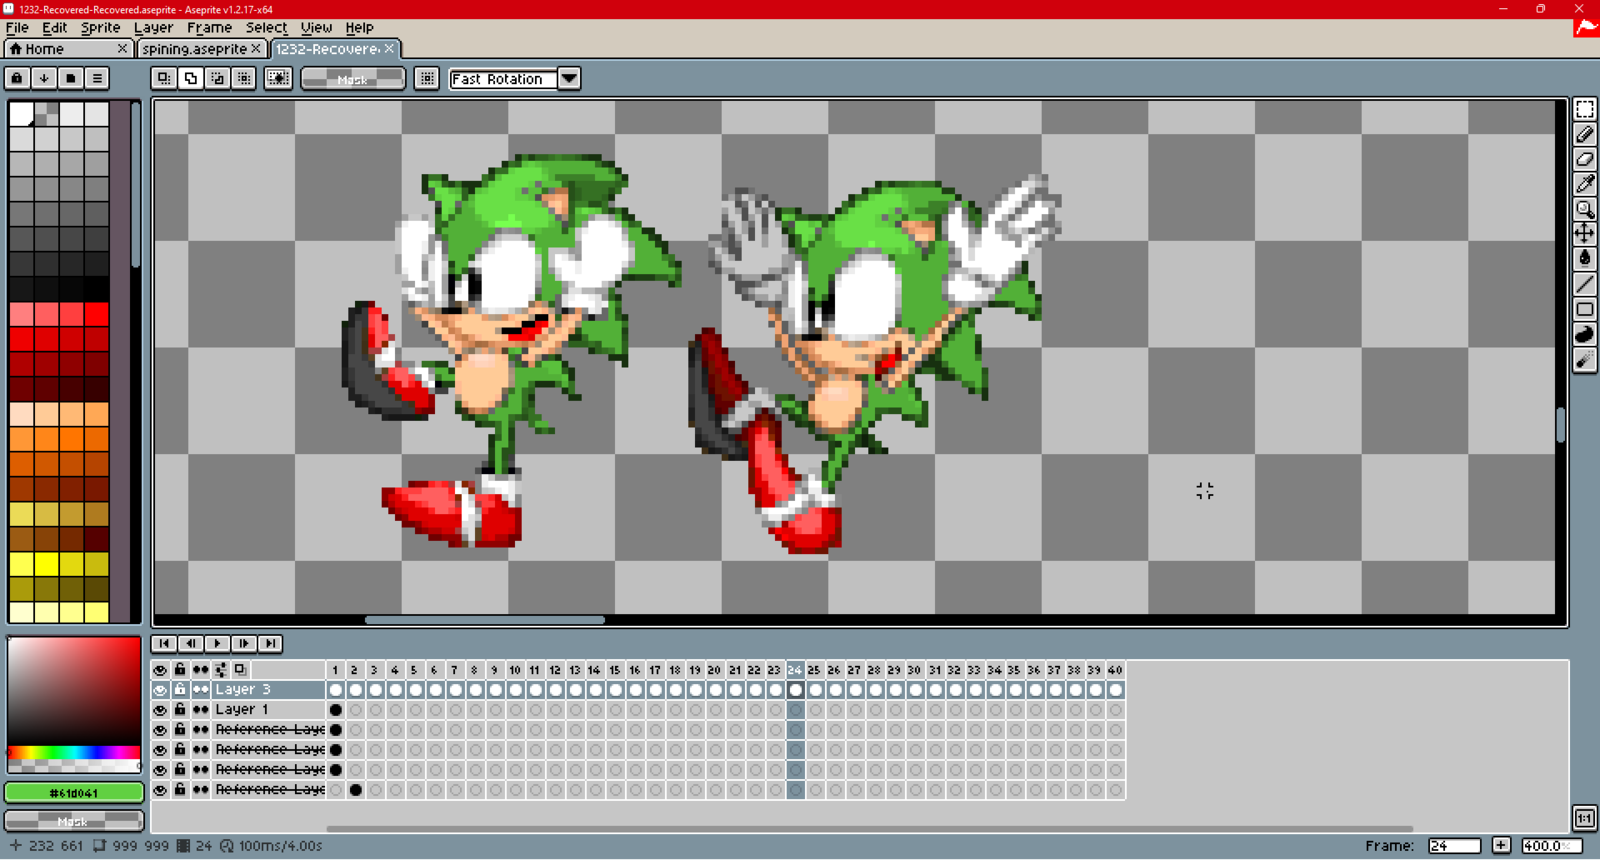Viewport: 1600px width, 860px height.
Task: Click the background color Mask swatch
Action: coord(74,820)
